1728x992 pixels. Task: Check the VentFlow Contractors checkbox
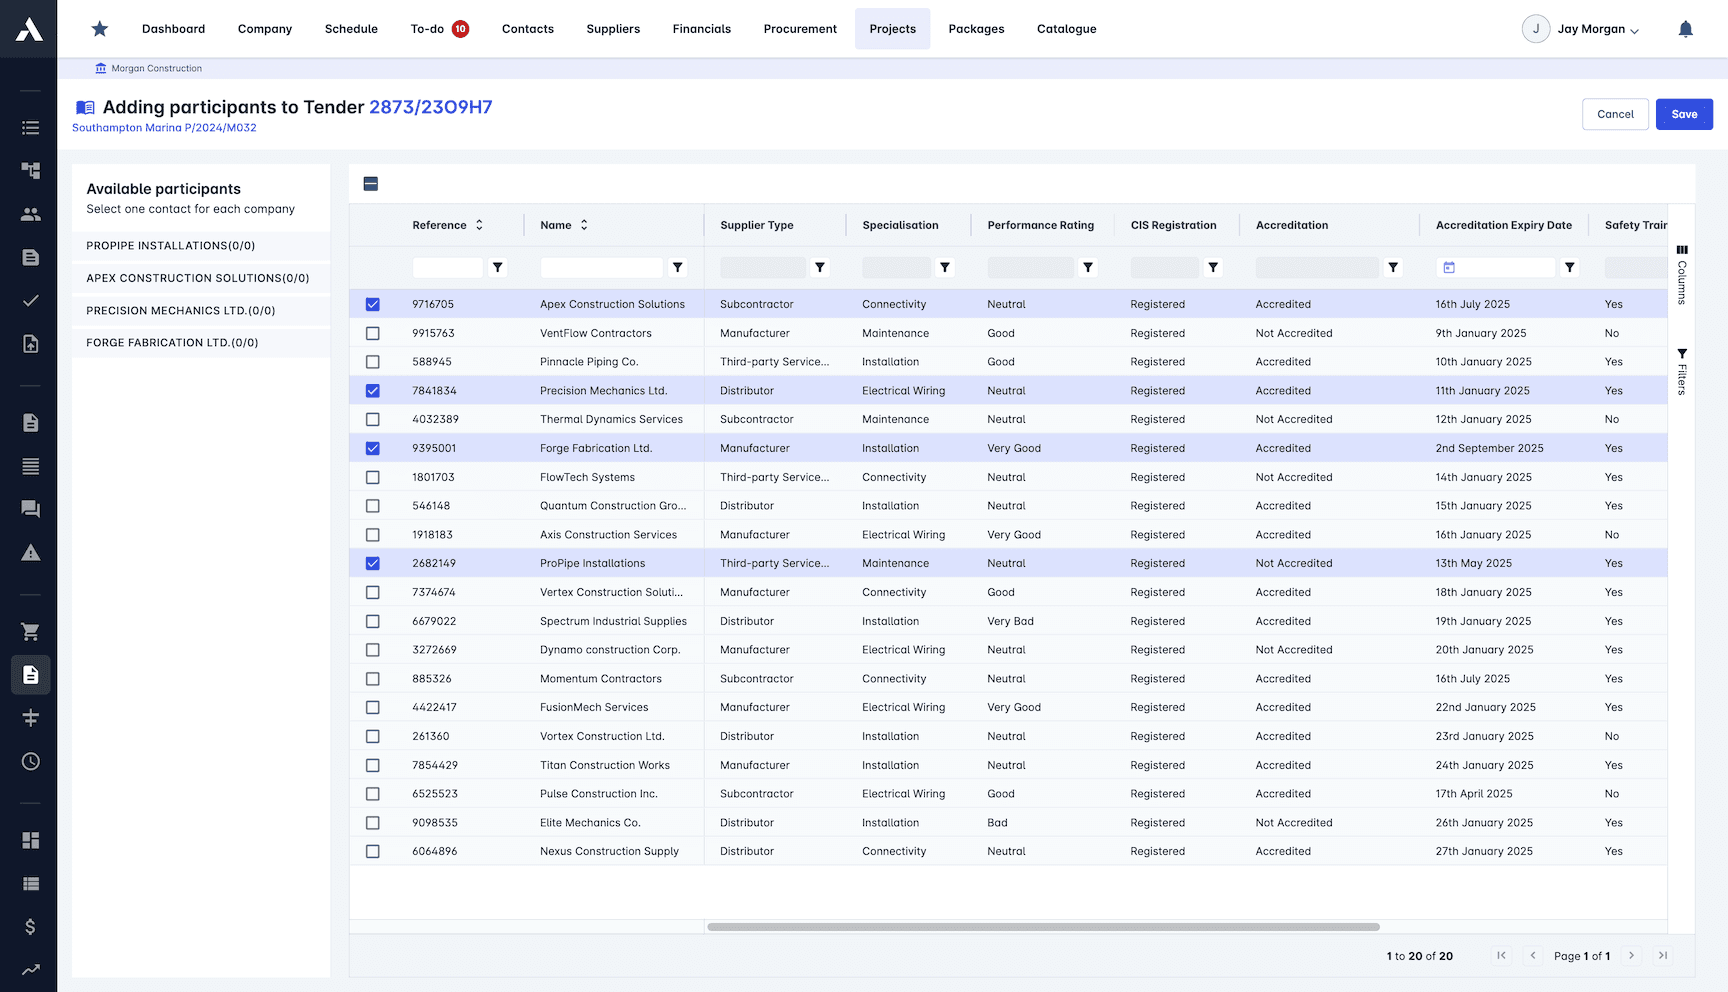(x=373, y=333)
